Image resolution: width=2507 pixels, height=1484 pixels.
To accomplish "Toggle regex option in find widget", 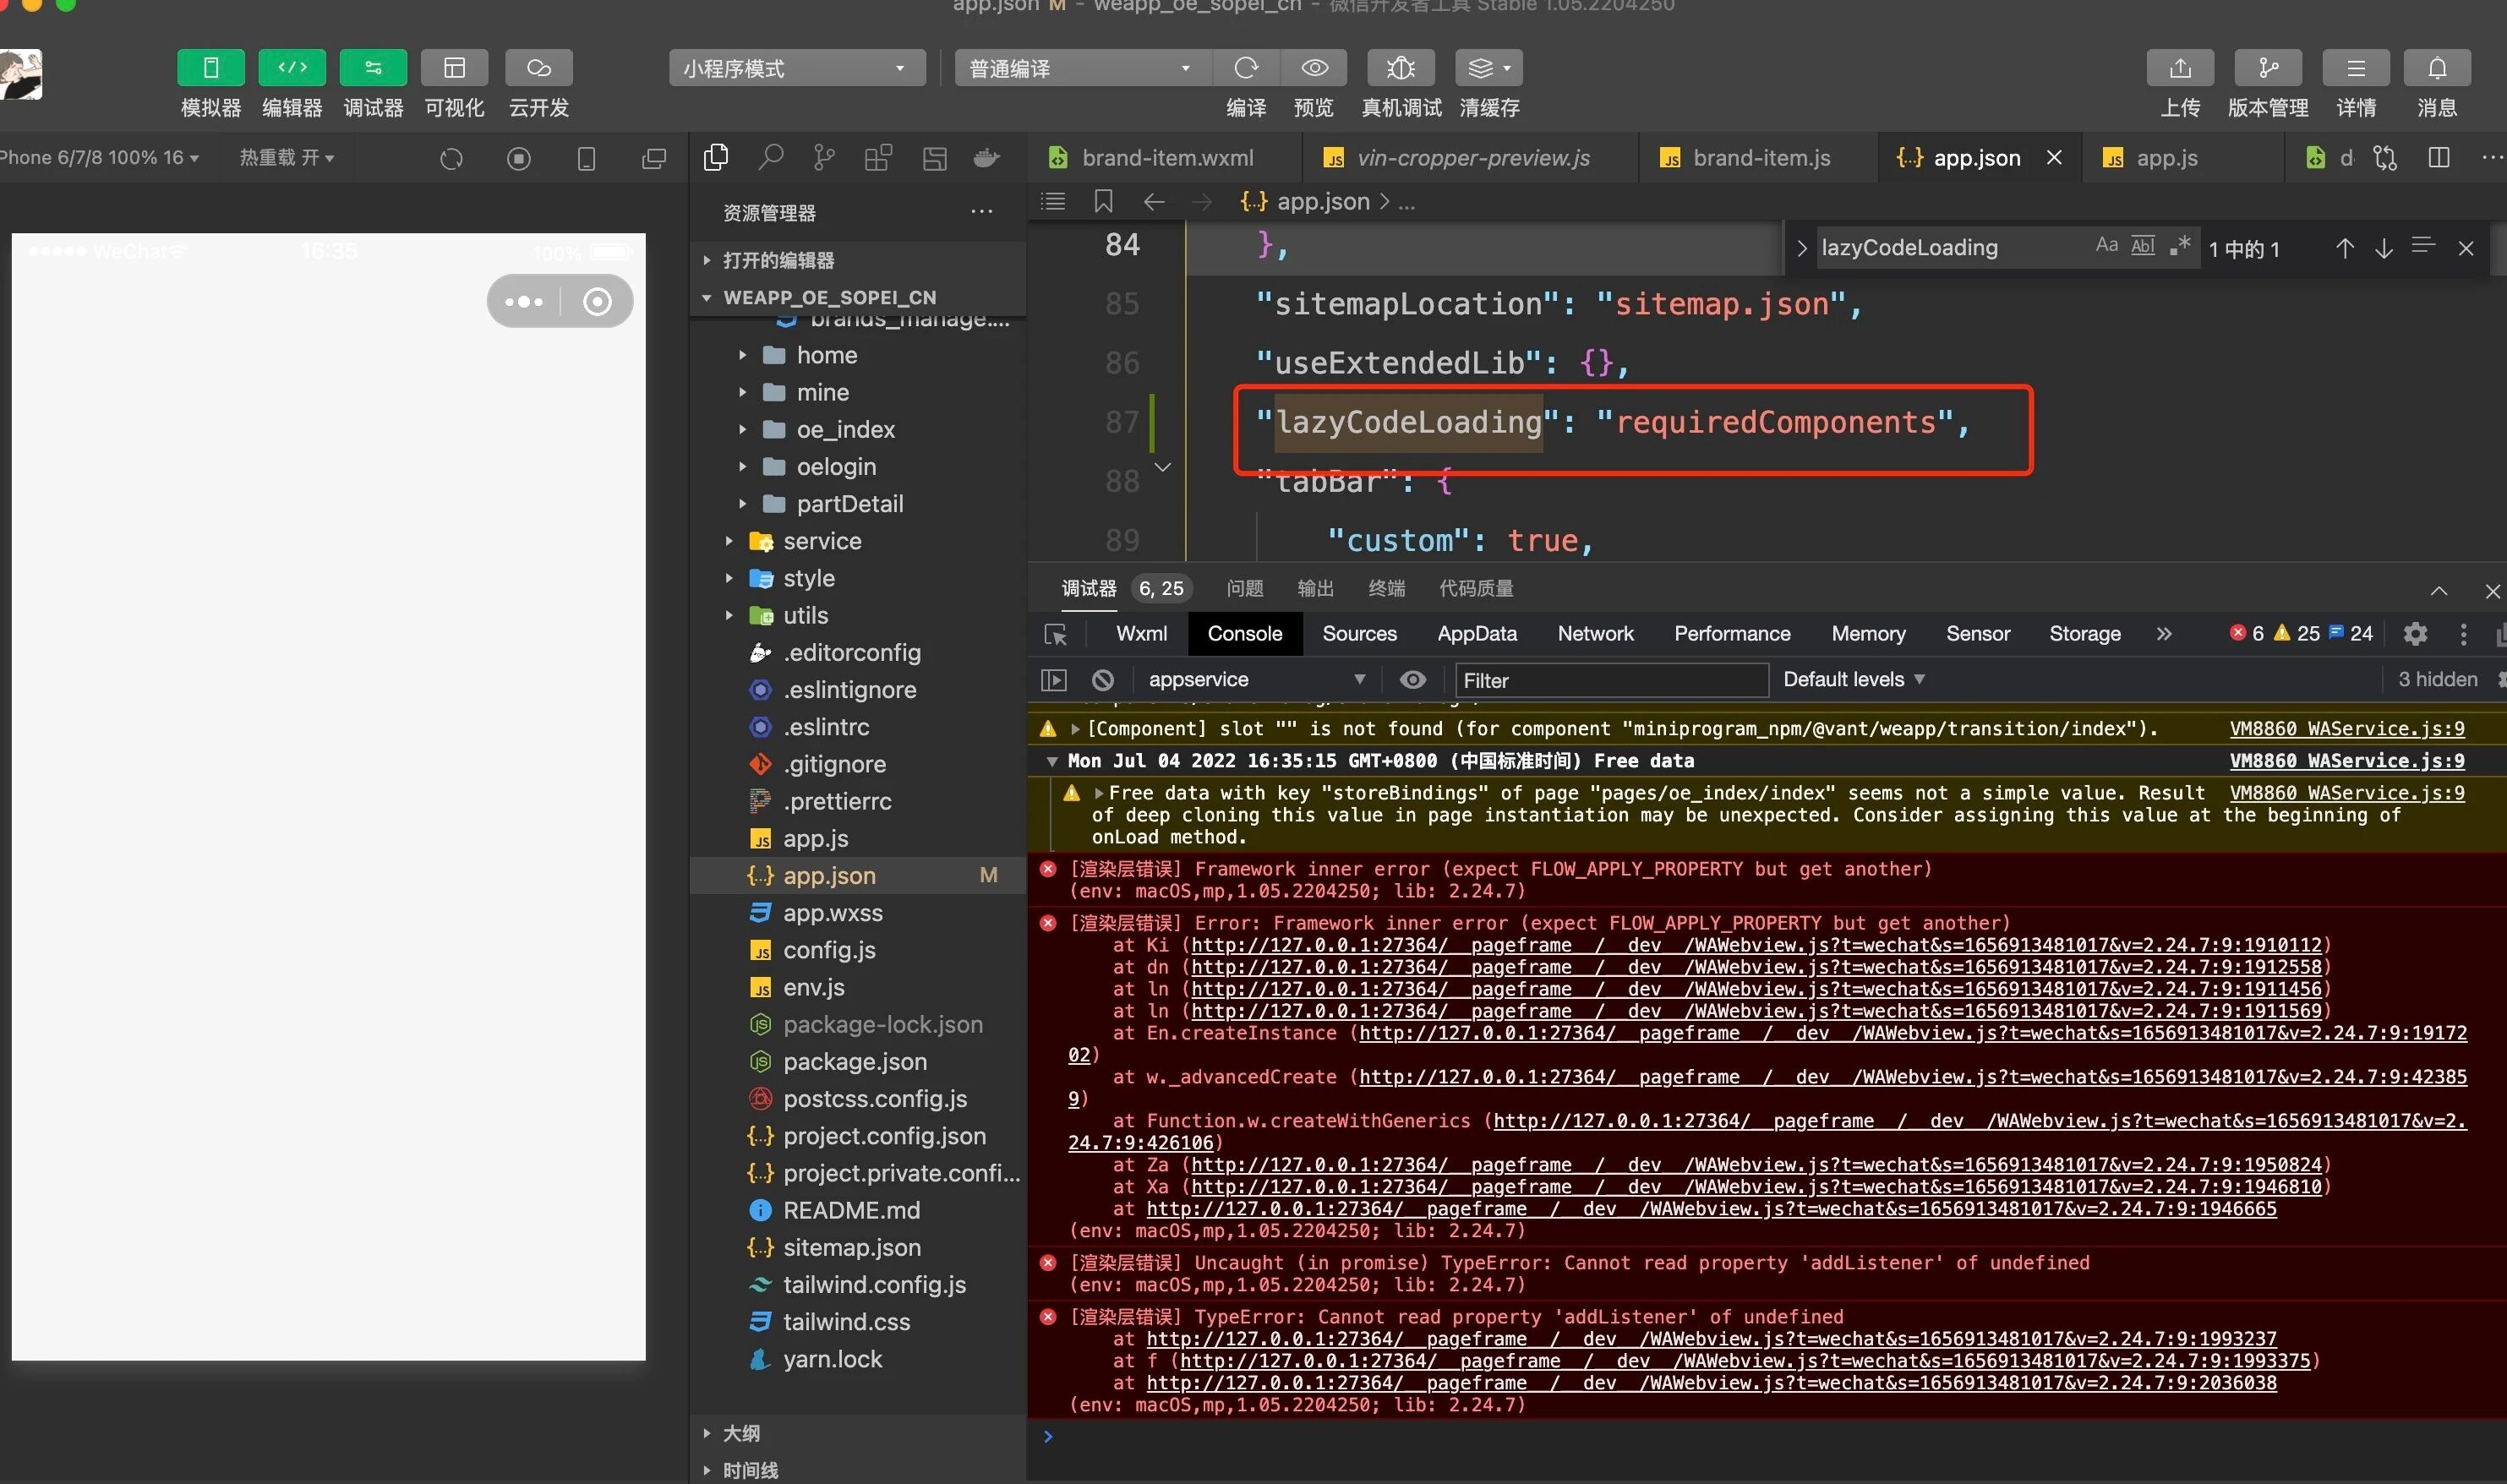I will pyautogui.click(x=2180, y=246).
